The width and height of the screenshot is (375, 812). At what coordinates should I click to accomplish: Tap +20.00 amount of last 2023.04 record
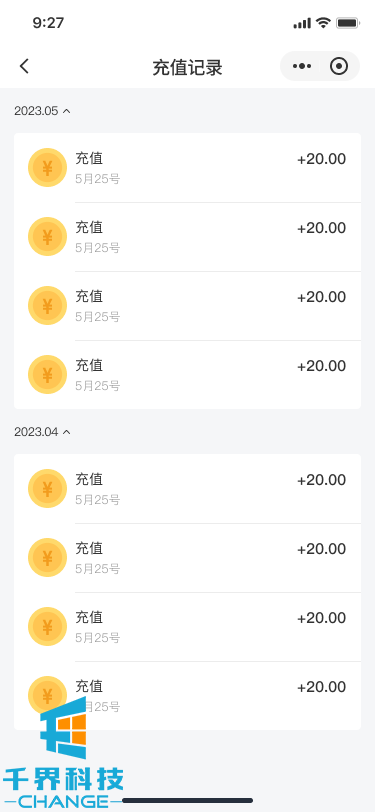click(321, 687)
